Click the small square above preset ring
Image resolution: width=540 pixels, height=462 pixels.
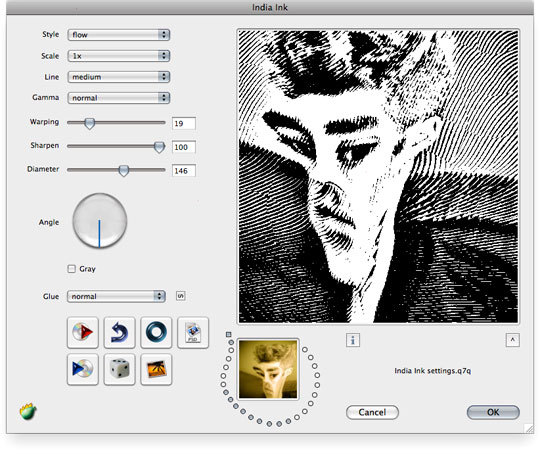click(228, 334)
